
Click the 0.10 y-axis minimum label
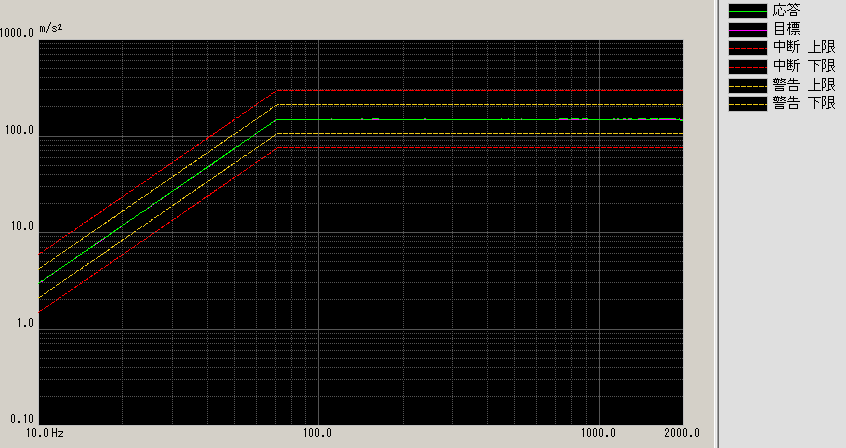22,419
